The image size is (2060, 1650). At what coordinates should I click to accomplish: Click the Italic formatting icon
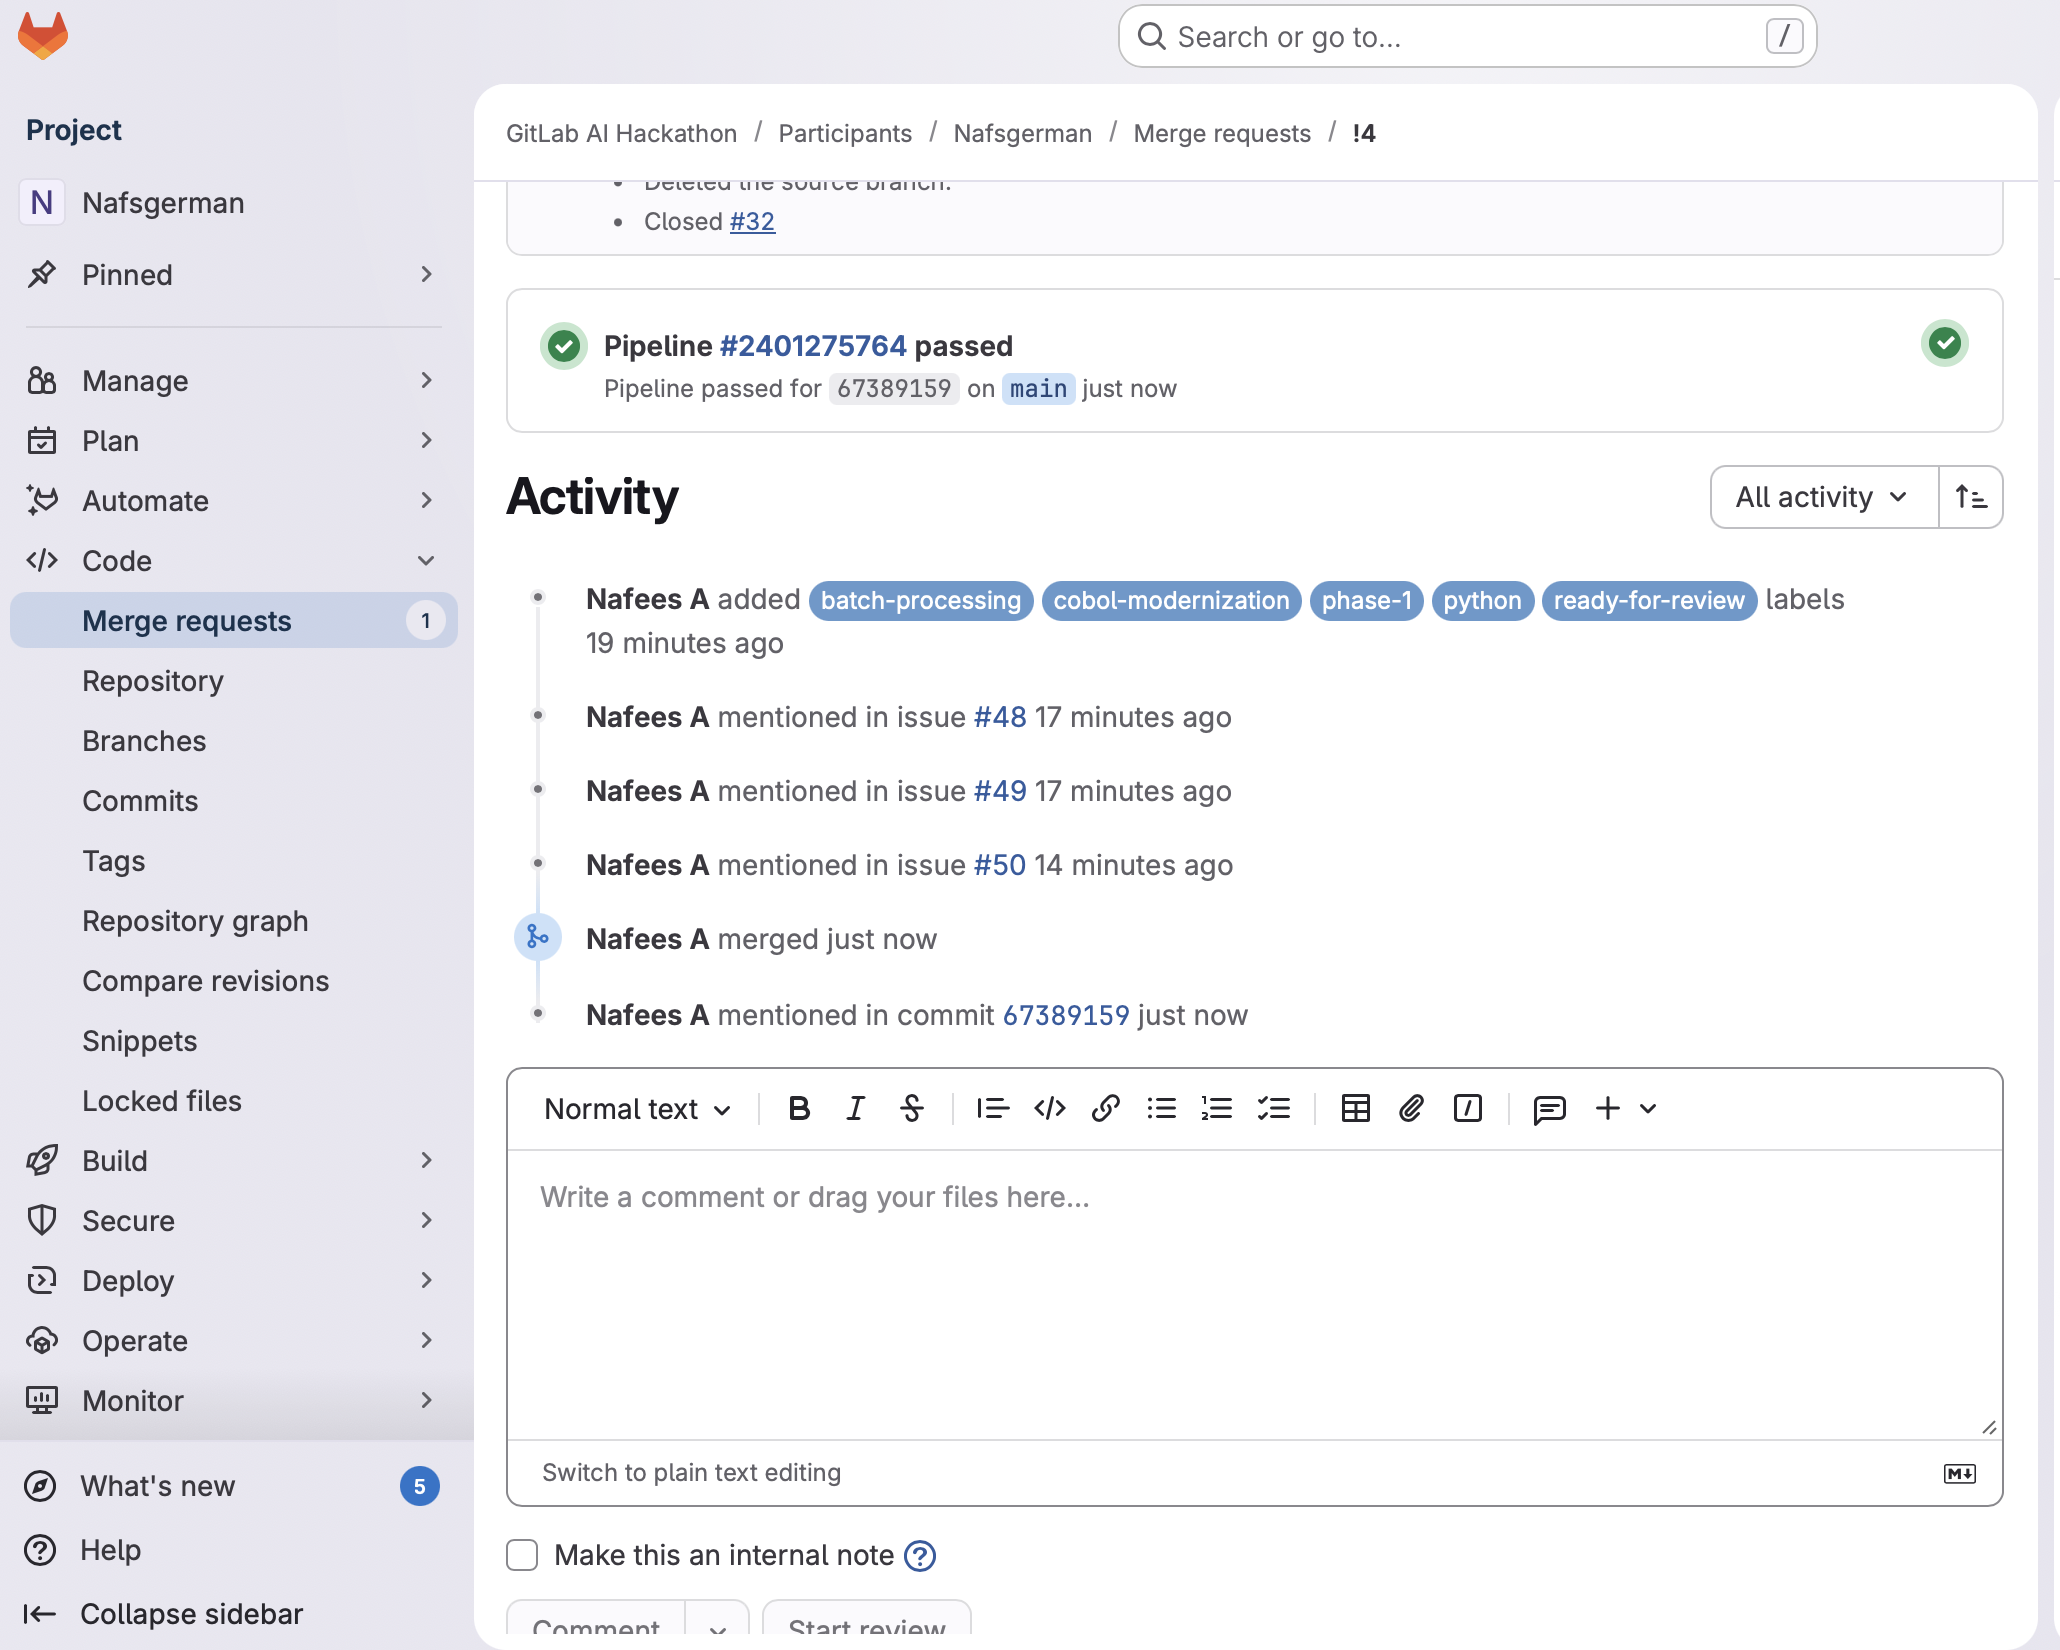pyautogui.click(x=855, y=1108)
